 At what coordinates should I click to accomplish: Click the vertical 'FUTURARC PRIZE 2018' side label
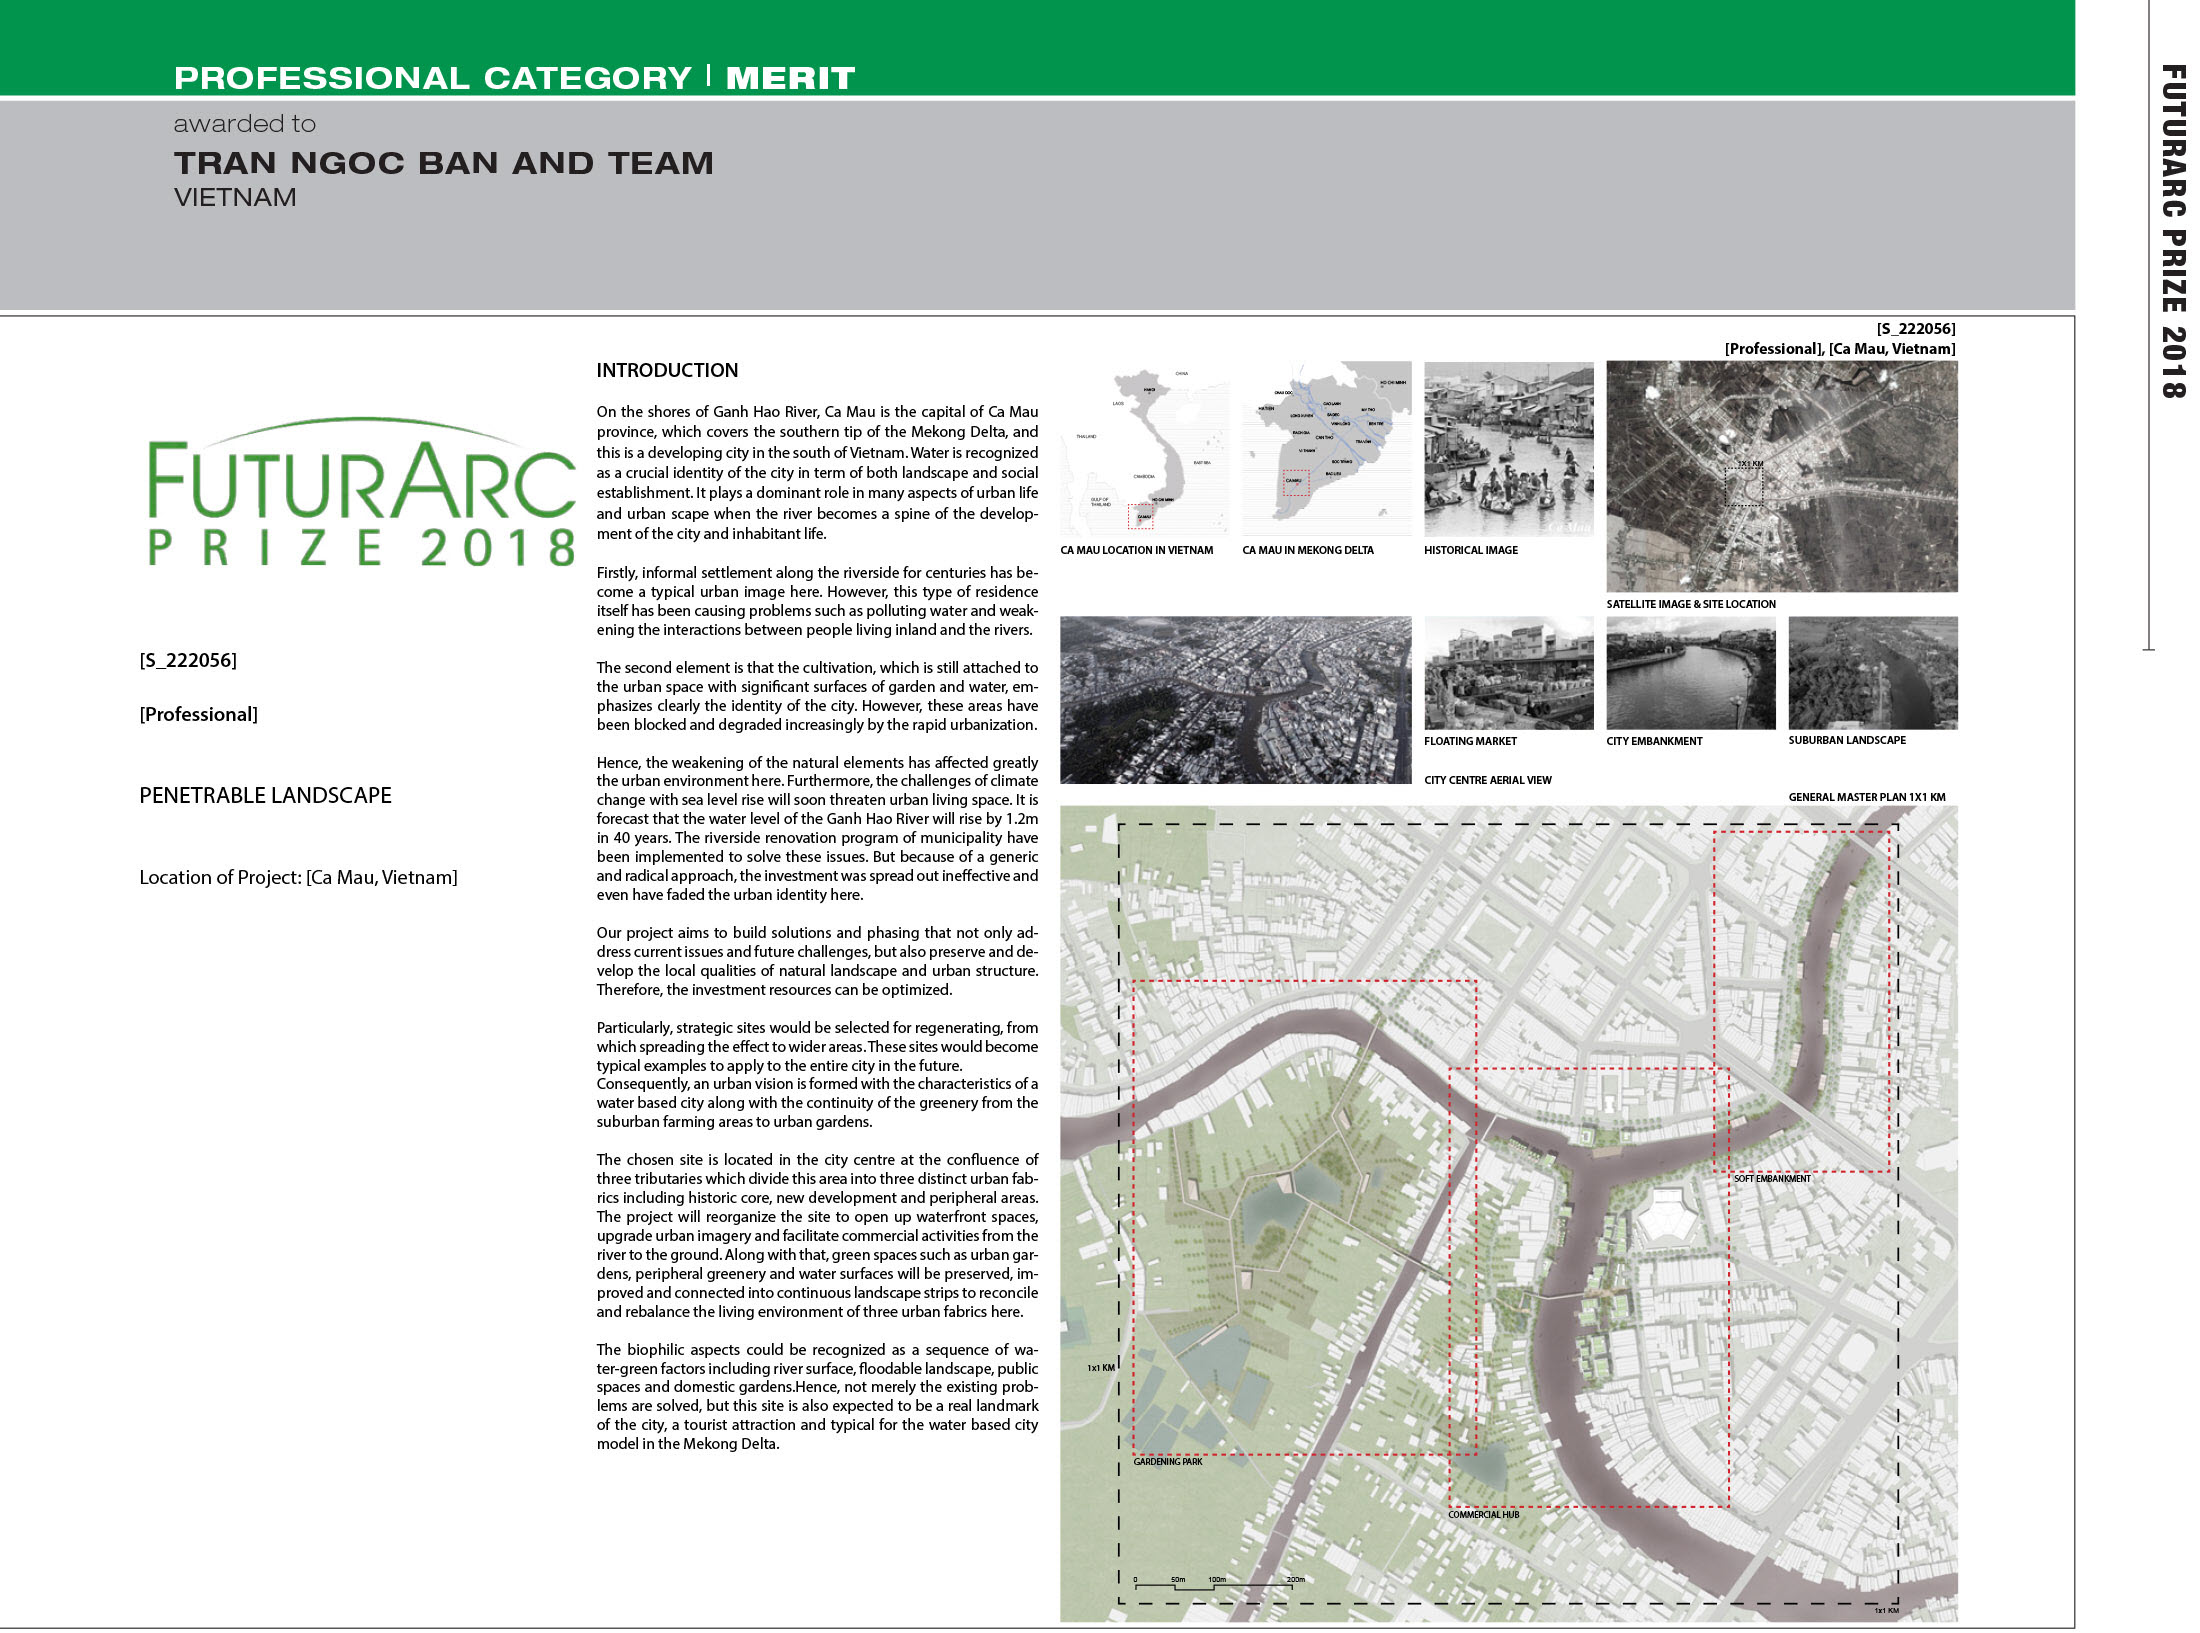pos(2173,232)
